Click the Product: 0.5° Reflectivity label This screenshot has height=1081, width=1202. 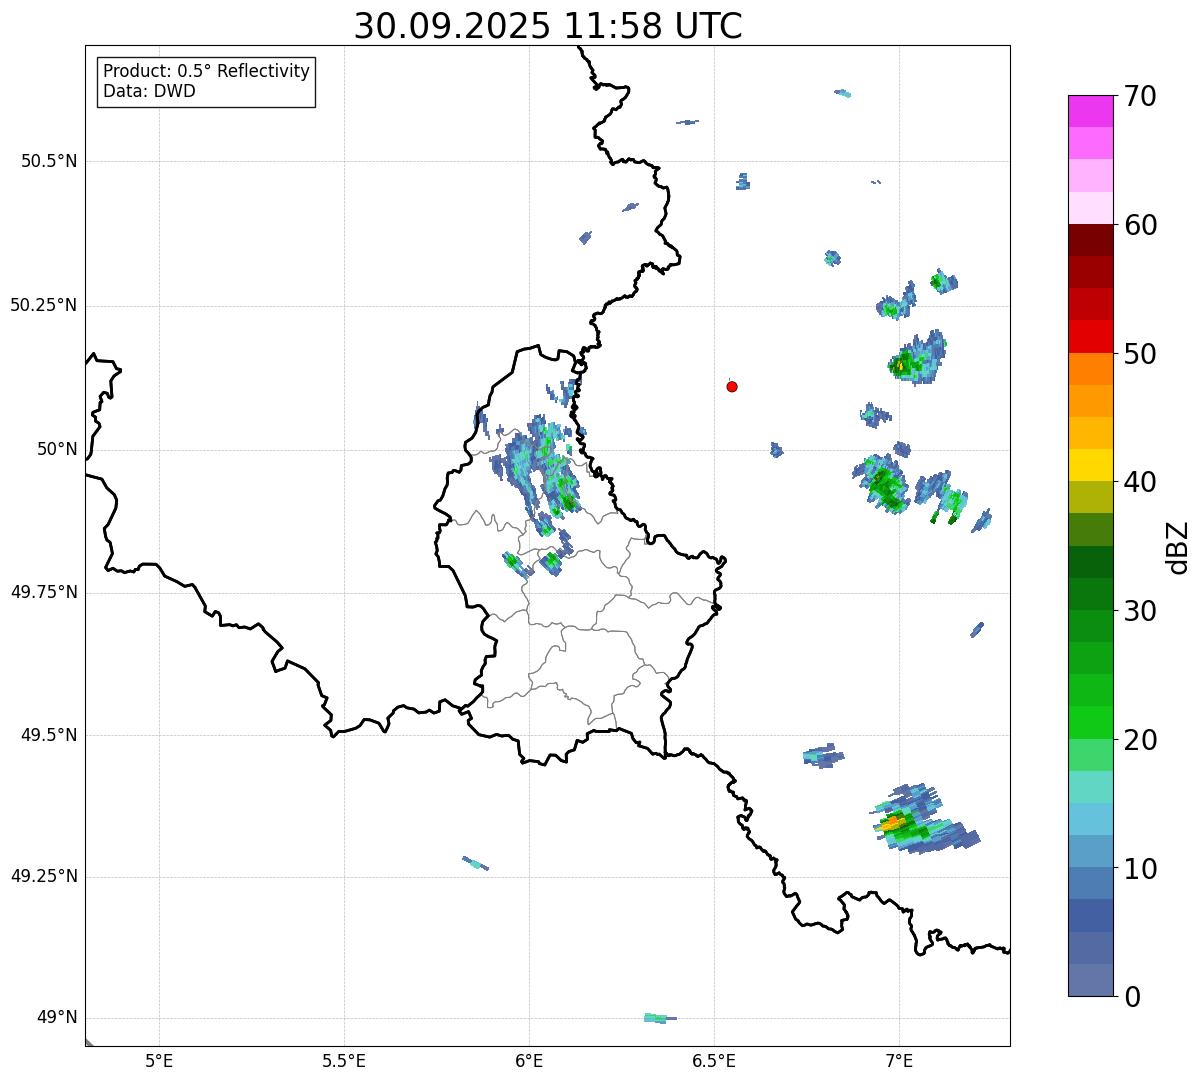[206, 72]
